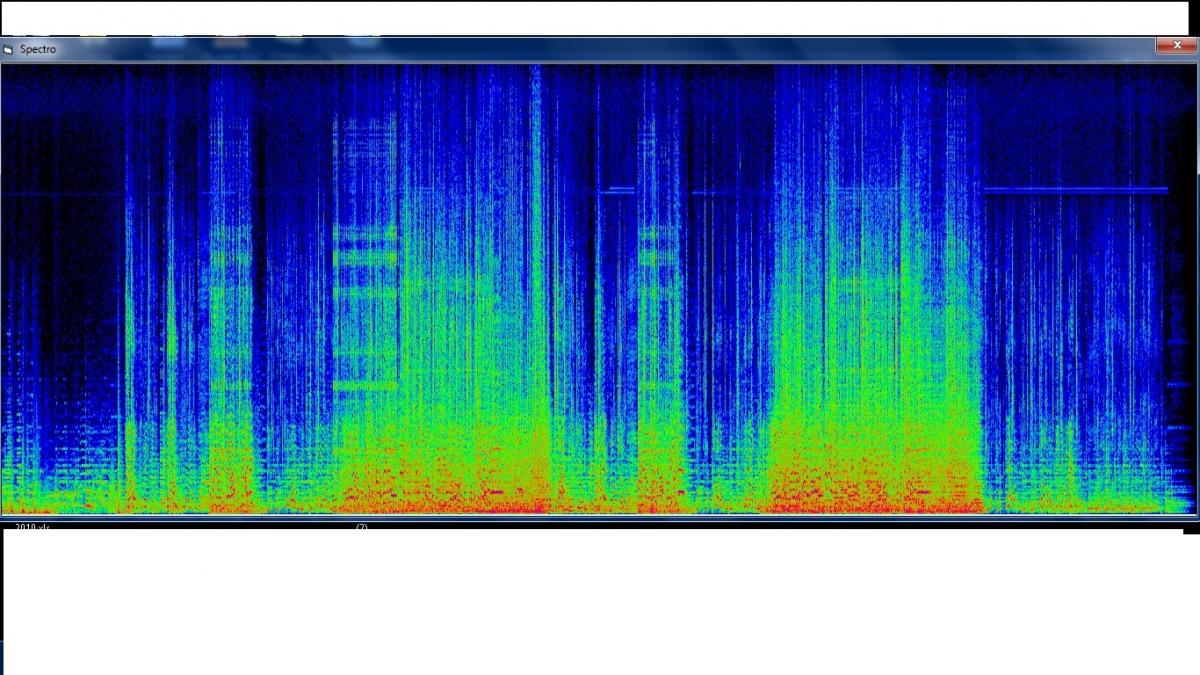
Task: Click the "(7)" text in the status bar
Action: click(x=361, y=526)
